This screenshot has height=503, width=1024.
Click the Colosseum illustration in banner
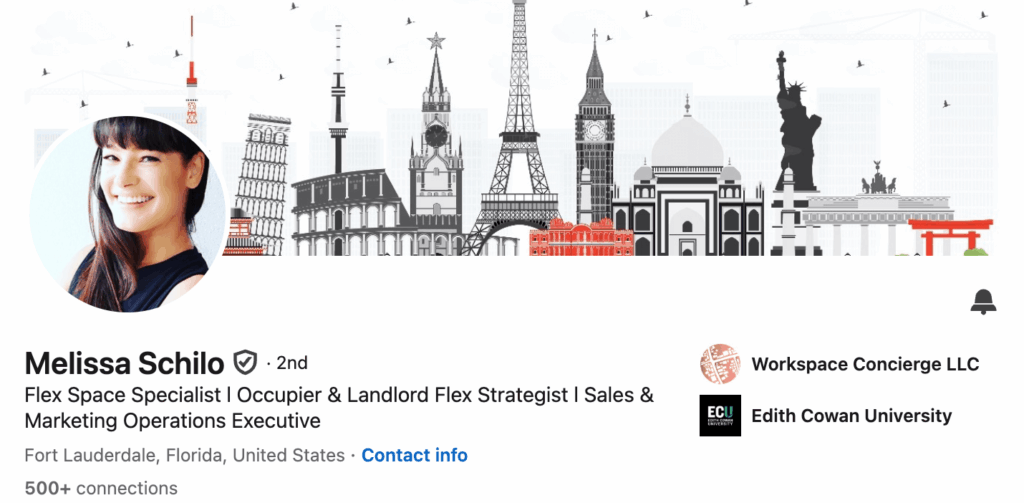[349, 212]
